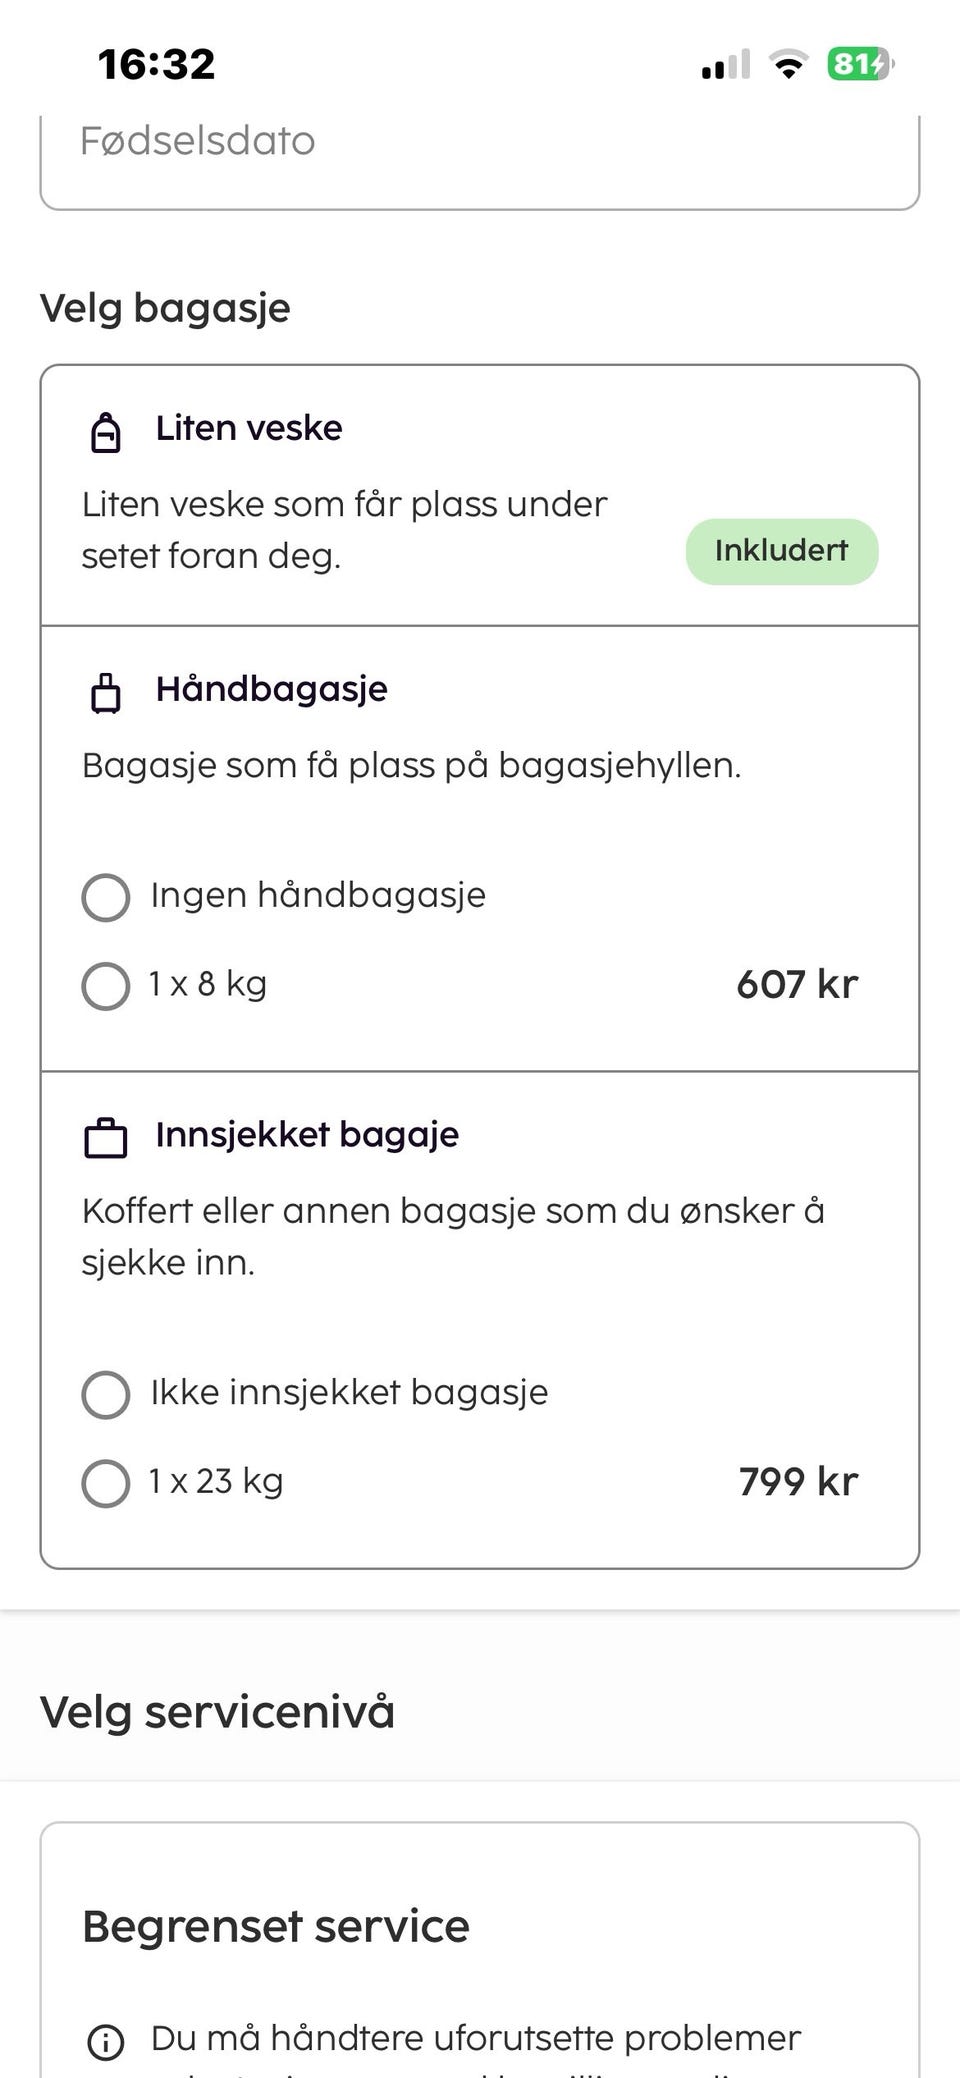This screenshot has width=960, height=2078.
Task: Tap the Liten veske backpack icon
Action: tap(105, 433)
